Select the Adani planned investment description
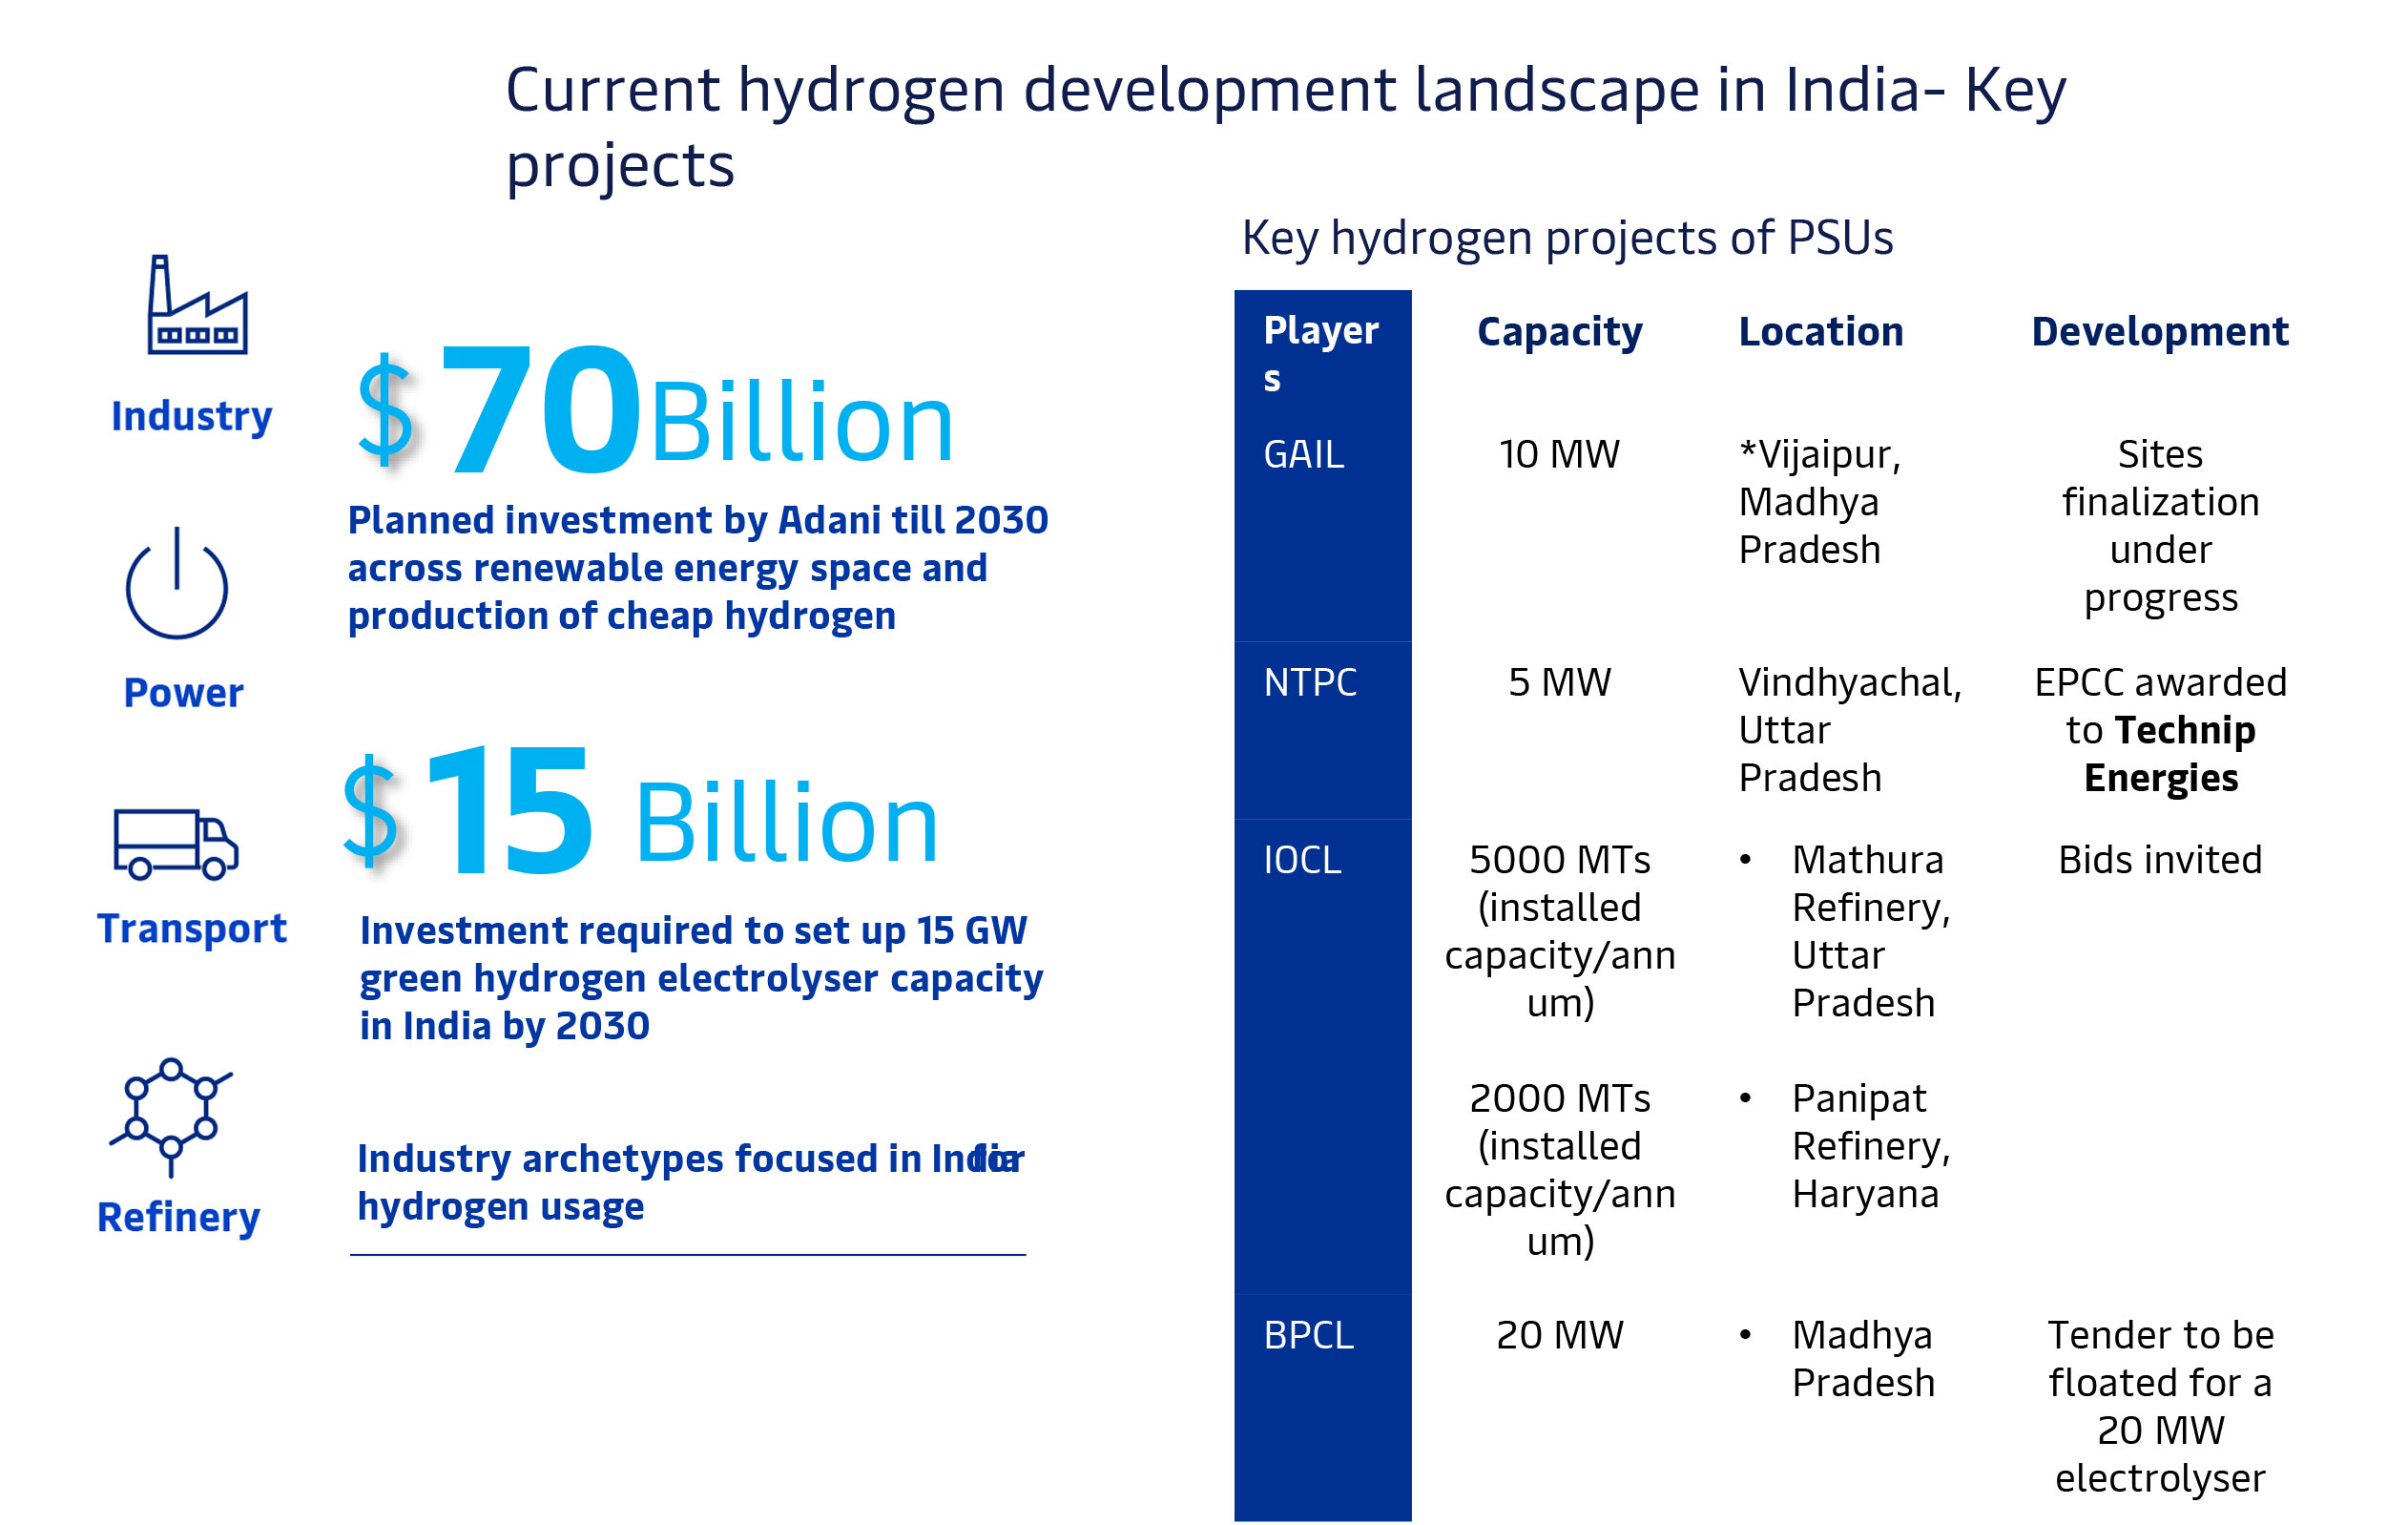Viewport: 2408px width, 1525px height. point(698,568)
